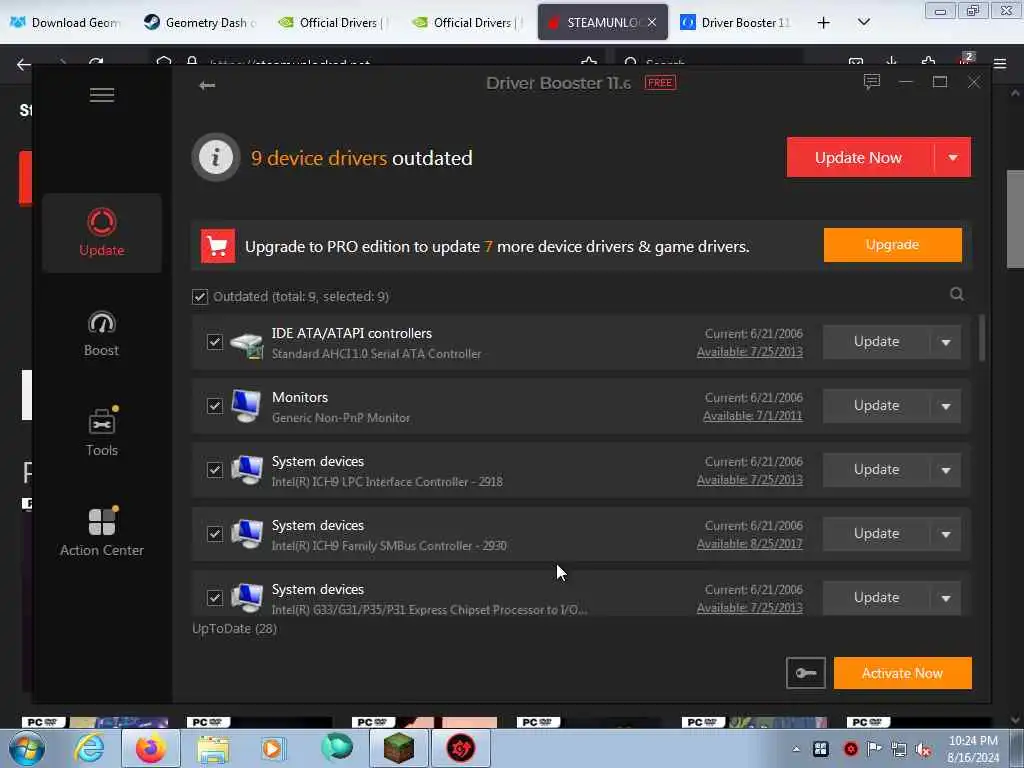Open the Boost section in sidebar
The height and width of the screenshot is (768, 1024).
(102, 334)
